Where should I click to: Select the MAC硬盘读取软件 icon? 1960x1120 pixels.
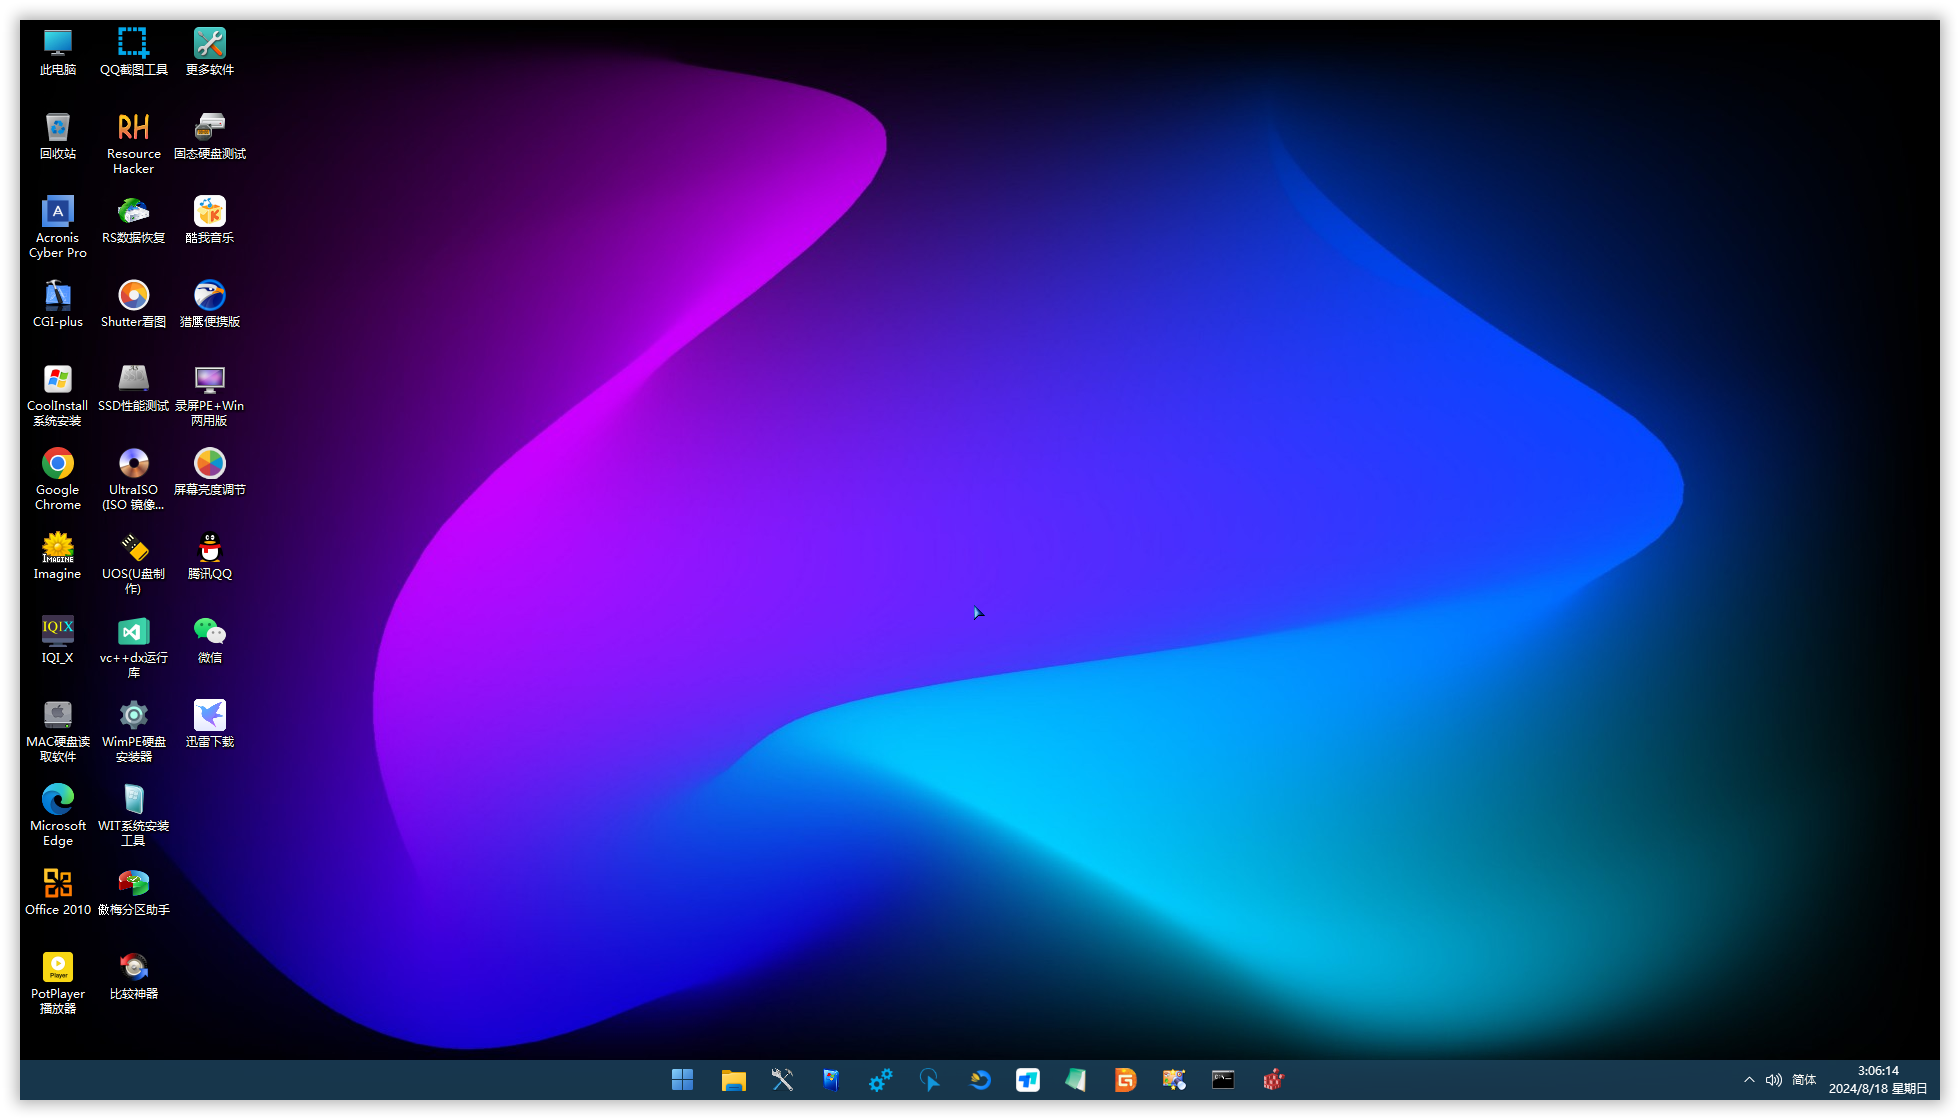(x=58, y=731)
